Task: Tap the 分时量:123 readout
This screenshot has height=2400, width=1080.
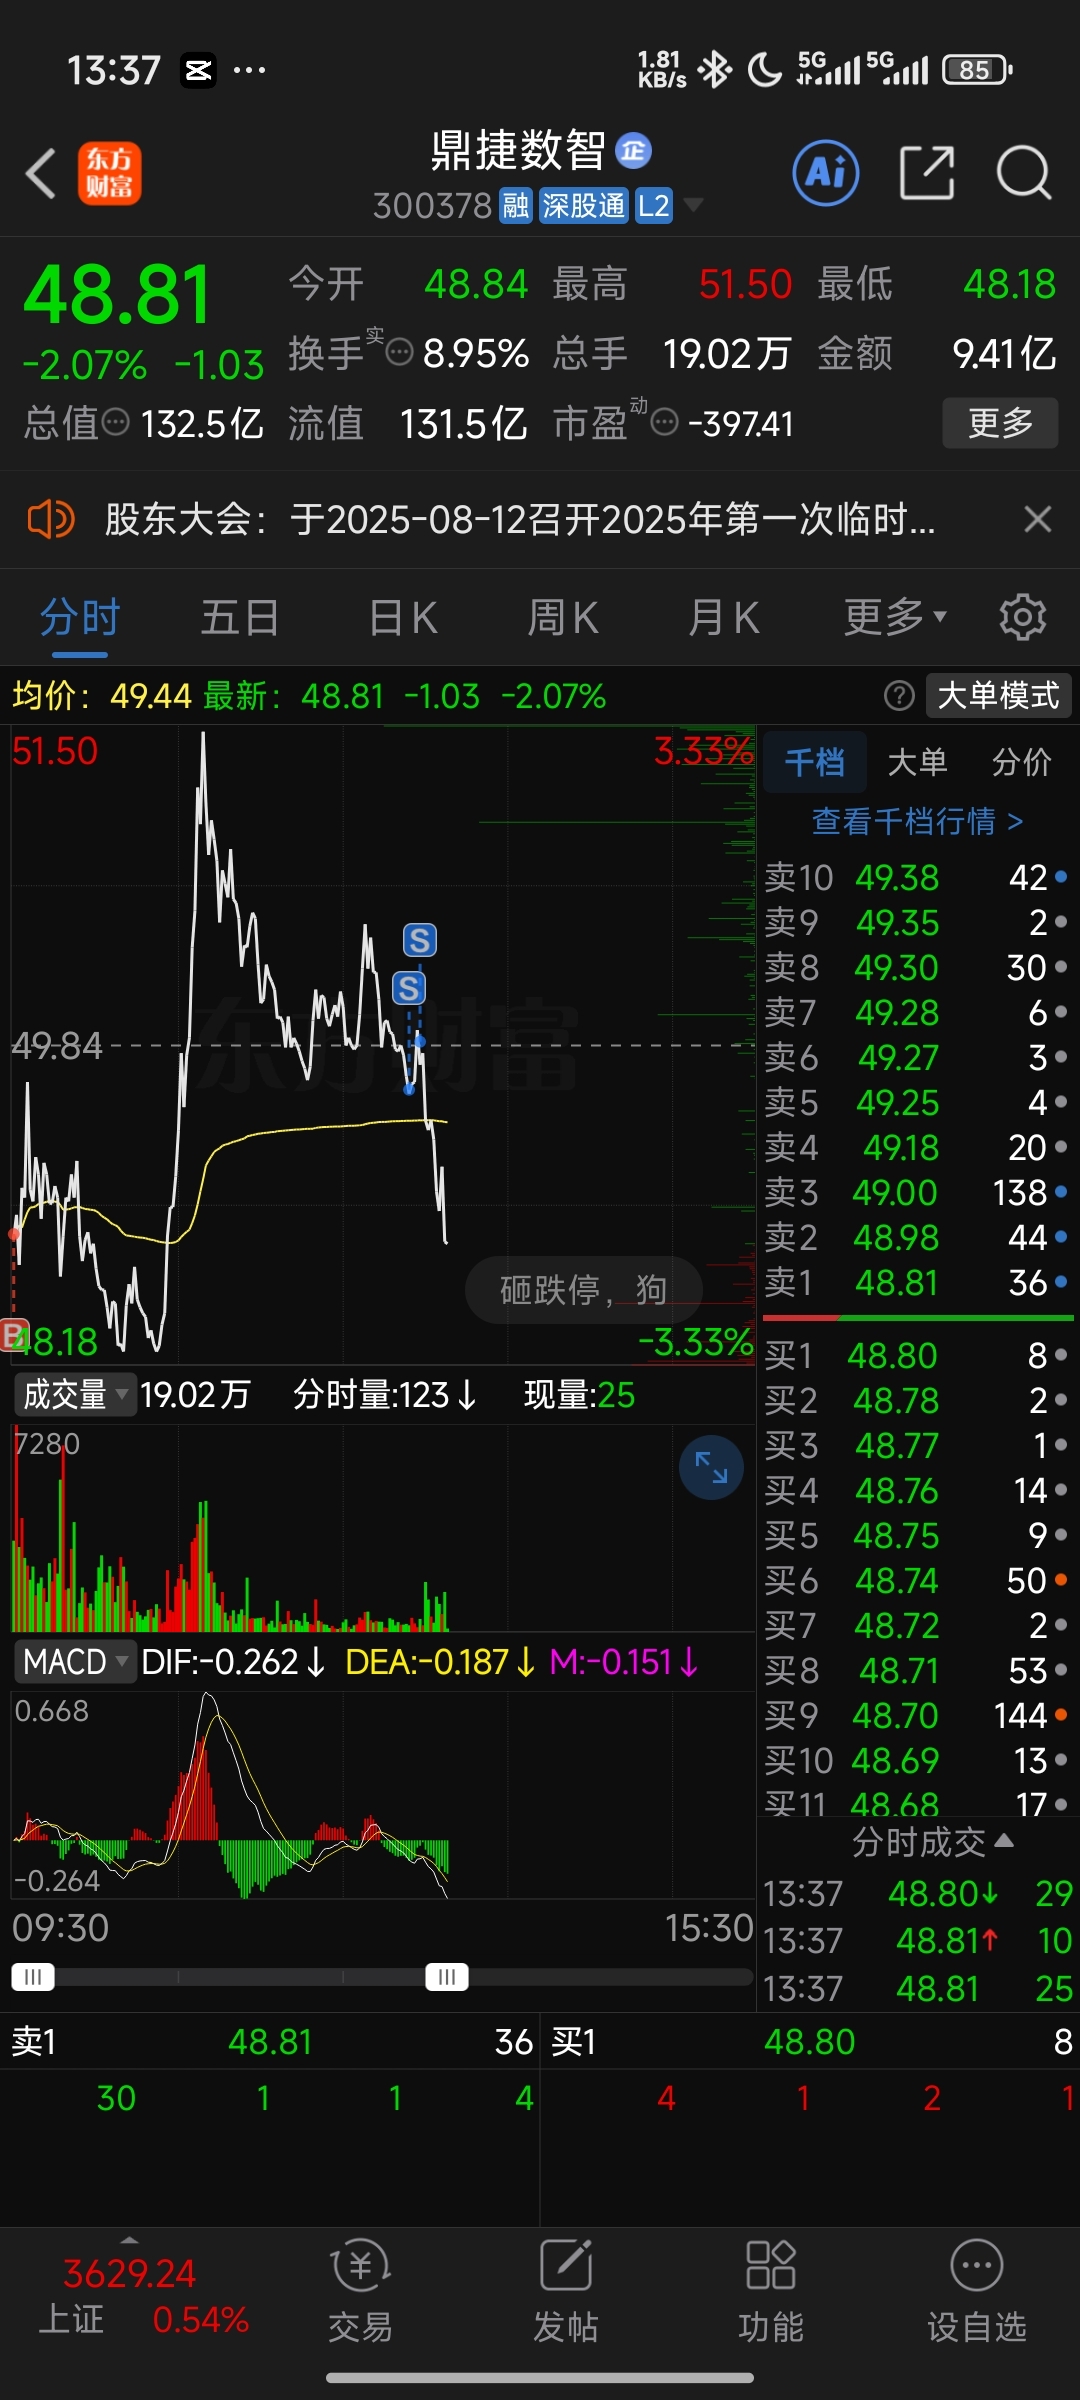Action: click(x=385, y=1395)
